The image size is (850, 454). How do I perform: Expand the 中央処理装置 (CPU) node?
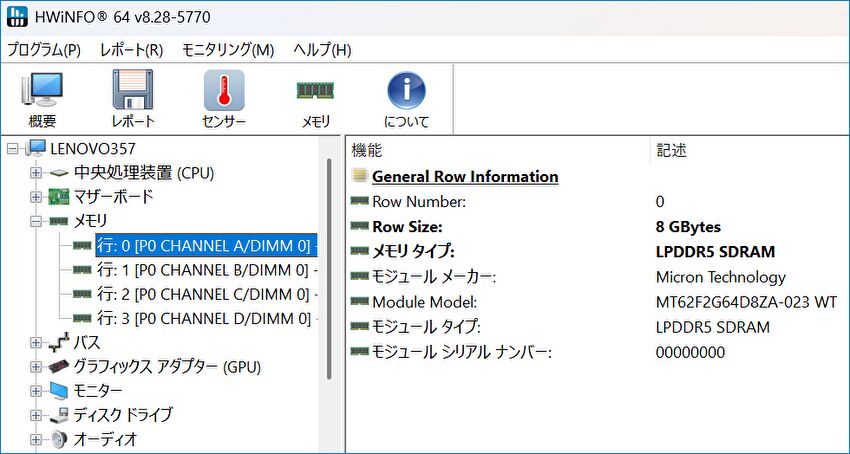[36, 173]
